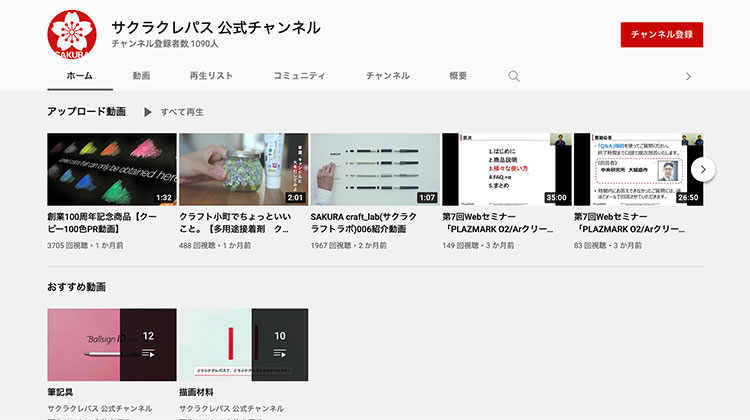This screenshot has width=750, height=420.
Task: Click the Sakura Craypas channel logo avatar
Action: (x=72, y=34)
